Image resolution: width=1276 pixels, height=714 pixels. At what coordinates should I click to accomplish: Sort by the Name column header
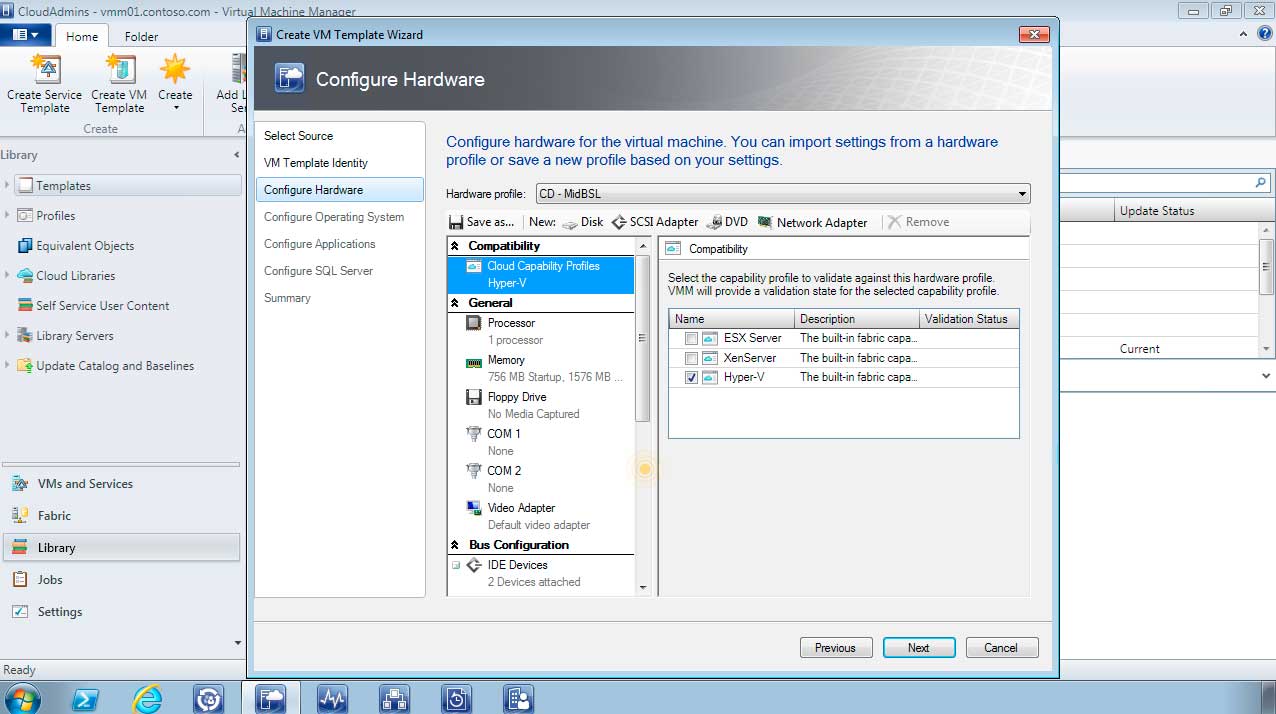pos(732,319)
